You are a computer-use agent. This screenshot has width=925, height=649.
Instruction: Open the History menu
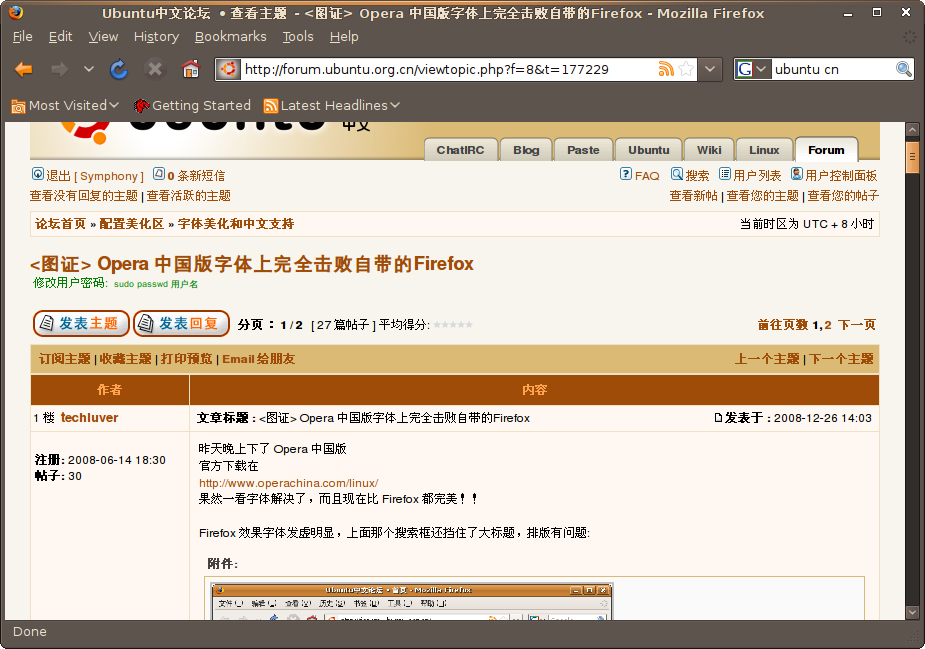[x=156, y=37]
